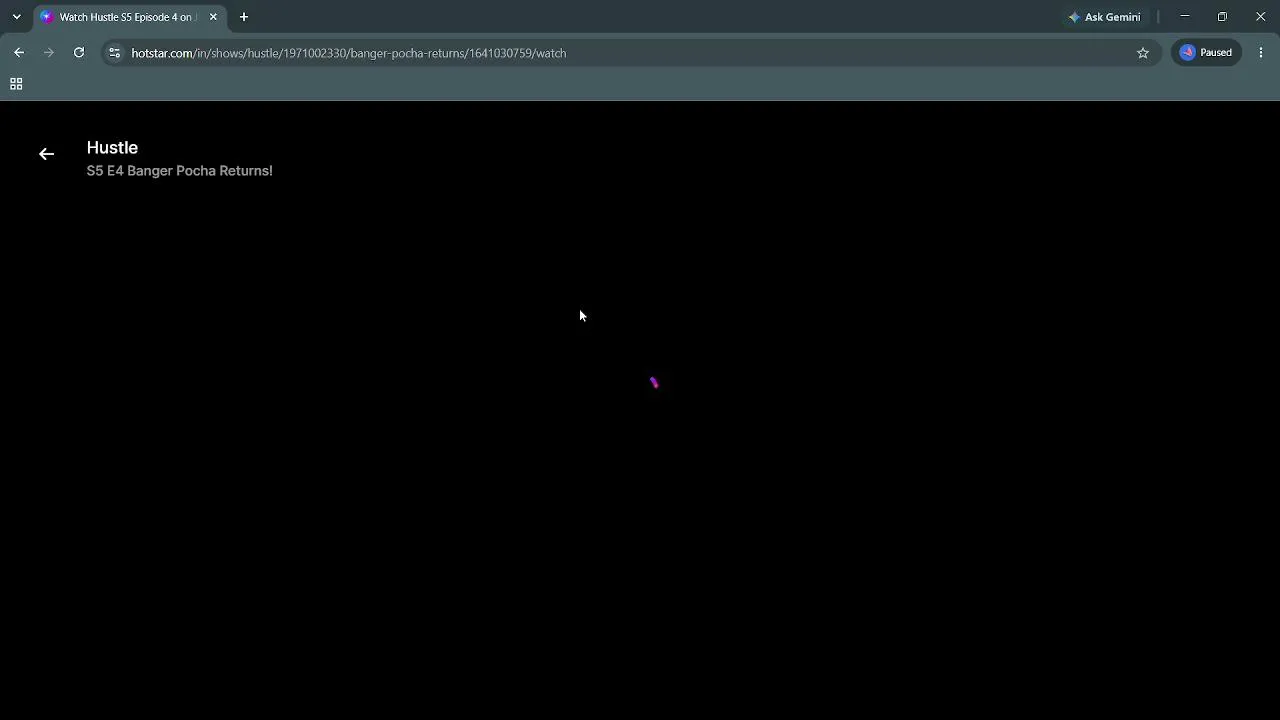
Task: Open the Chrome three-dot menu
Action: [x=1261, y=53]
